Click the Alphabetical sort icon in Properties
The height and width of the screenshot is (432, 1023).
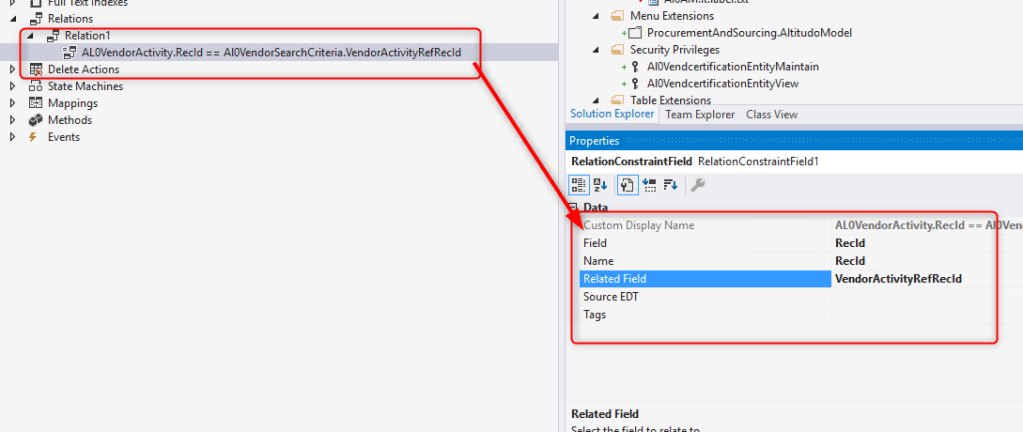click(x=601, y=184)
